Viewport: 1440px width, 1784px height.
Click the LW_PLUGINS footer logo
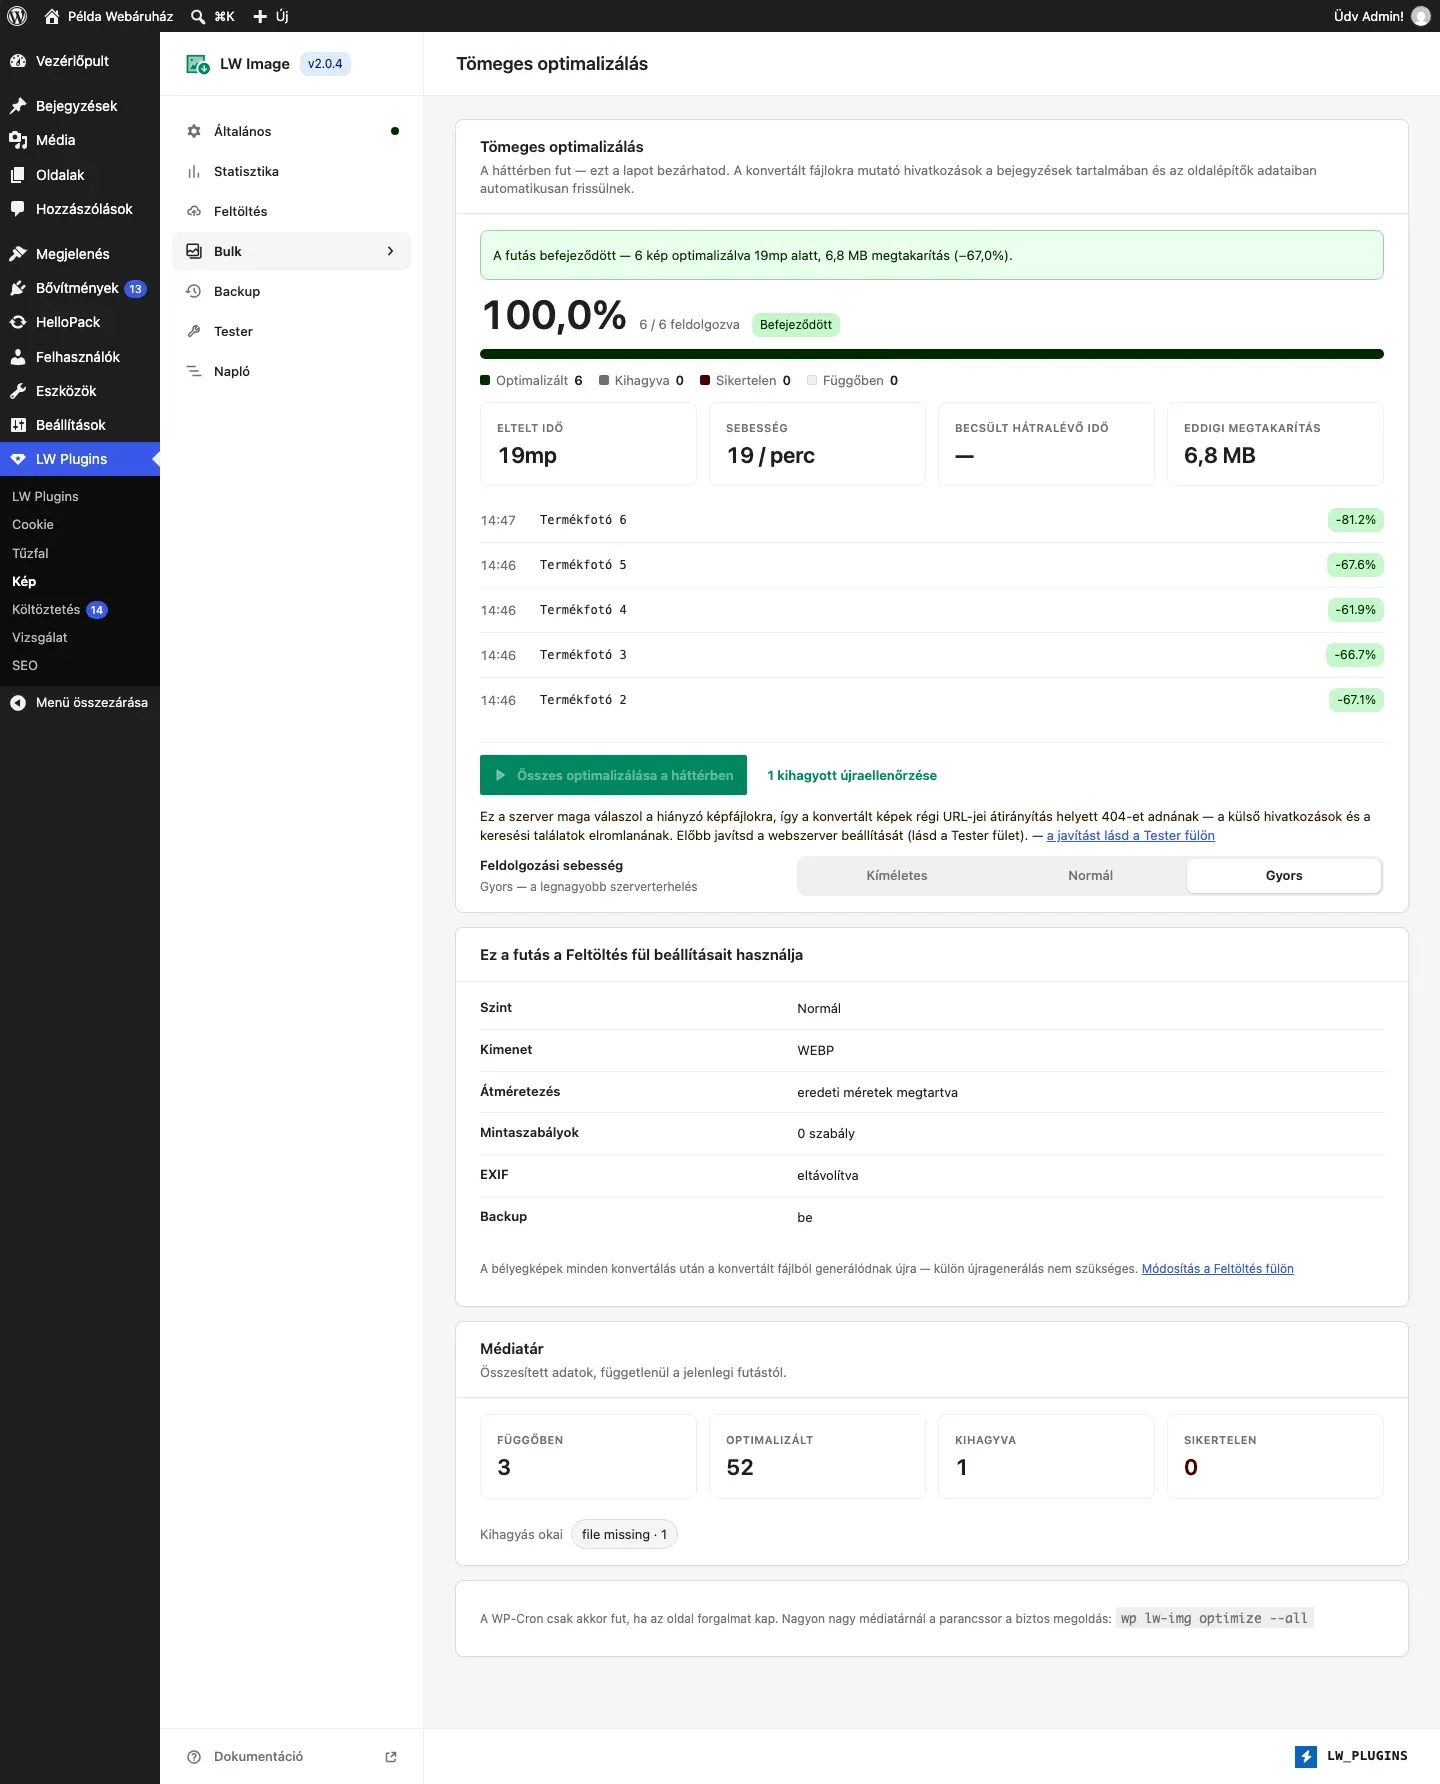tap(1351, 1756)
